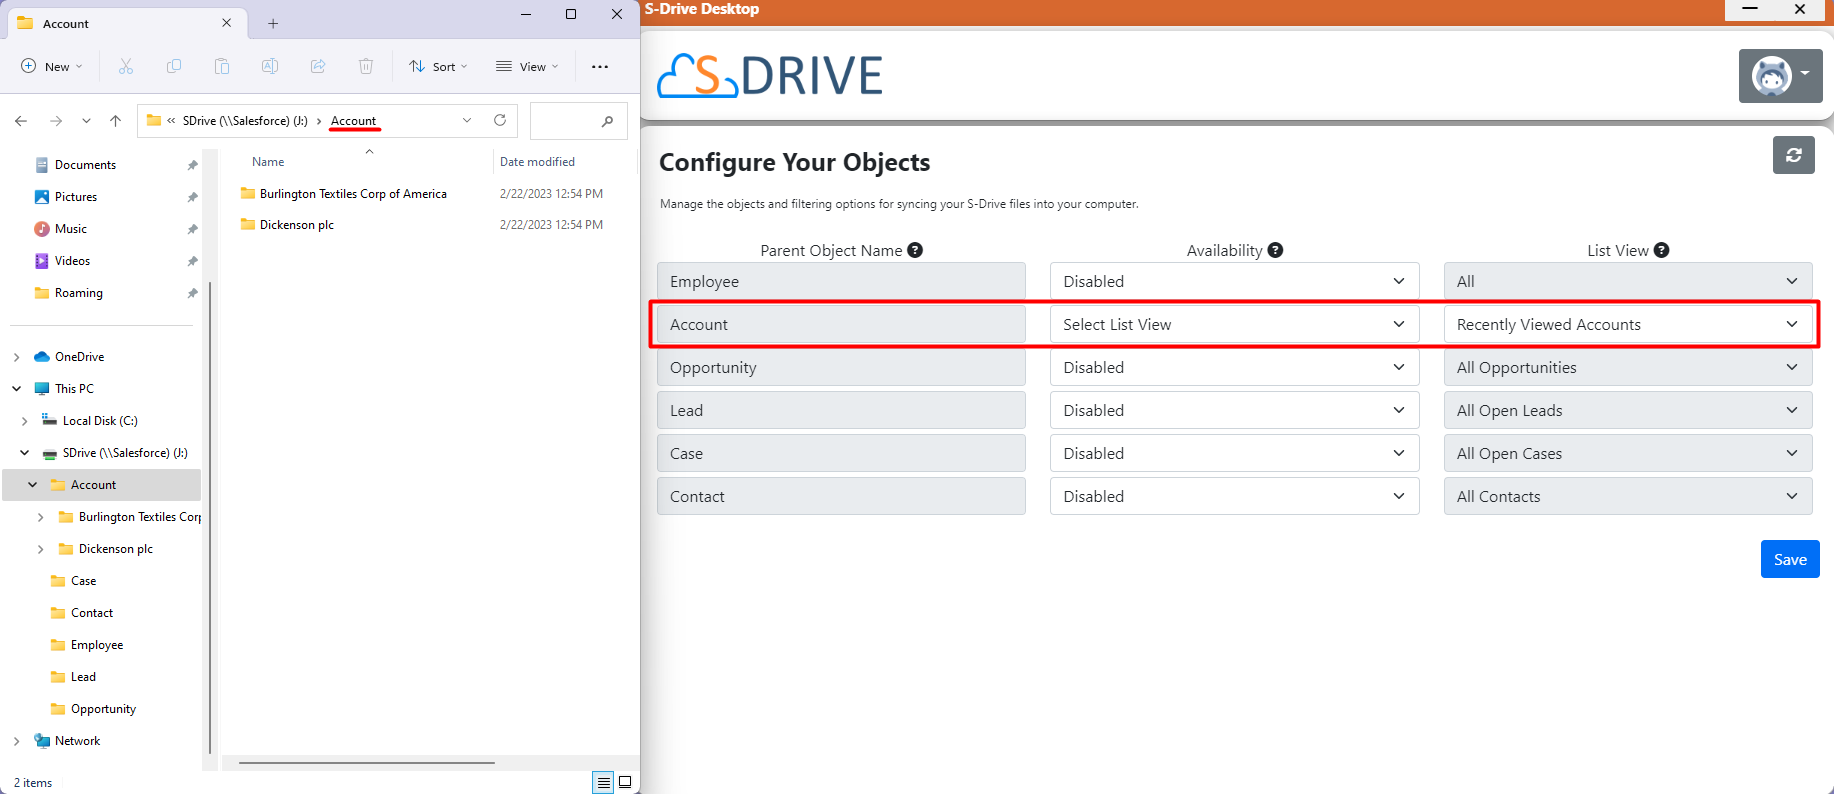
Task: Open Employee availability dropdown
Action: [1234, 282]
